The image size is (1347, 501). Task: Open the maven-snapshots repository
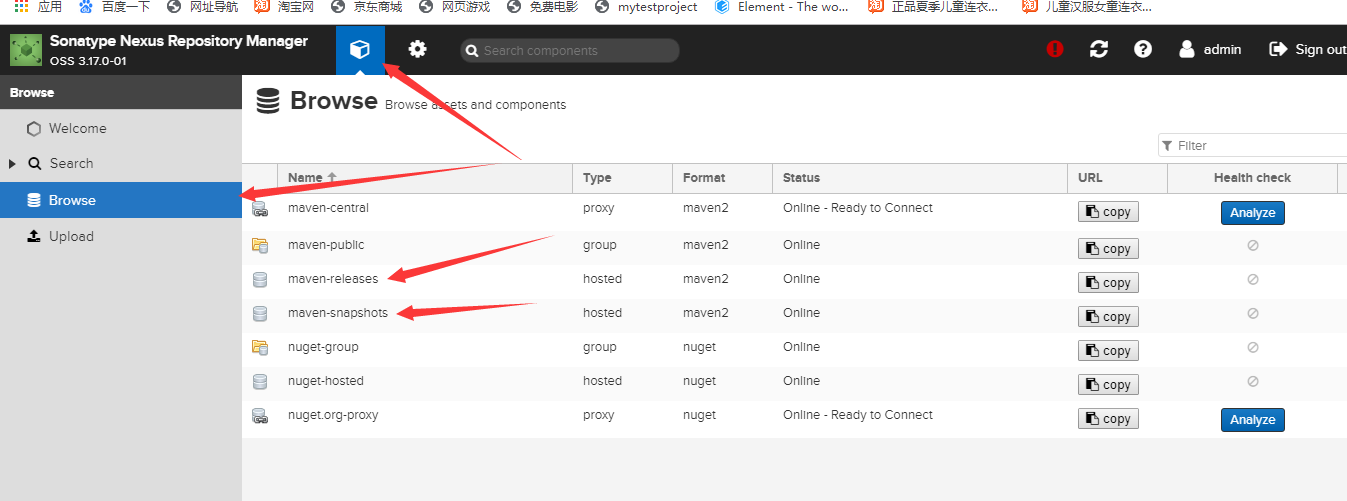click(338, 313)
